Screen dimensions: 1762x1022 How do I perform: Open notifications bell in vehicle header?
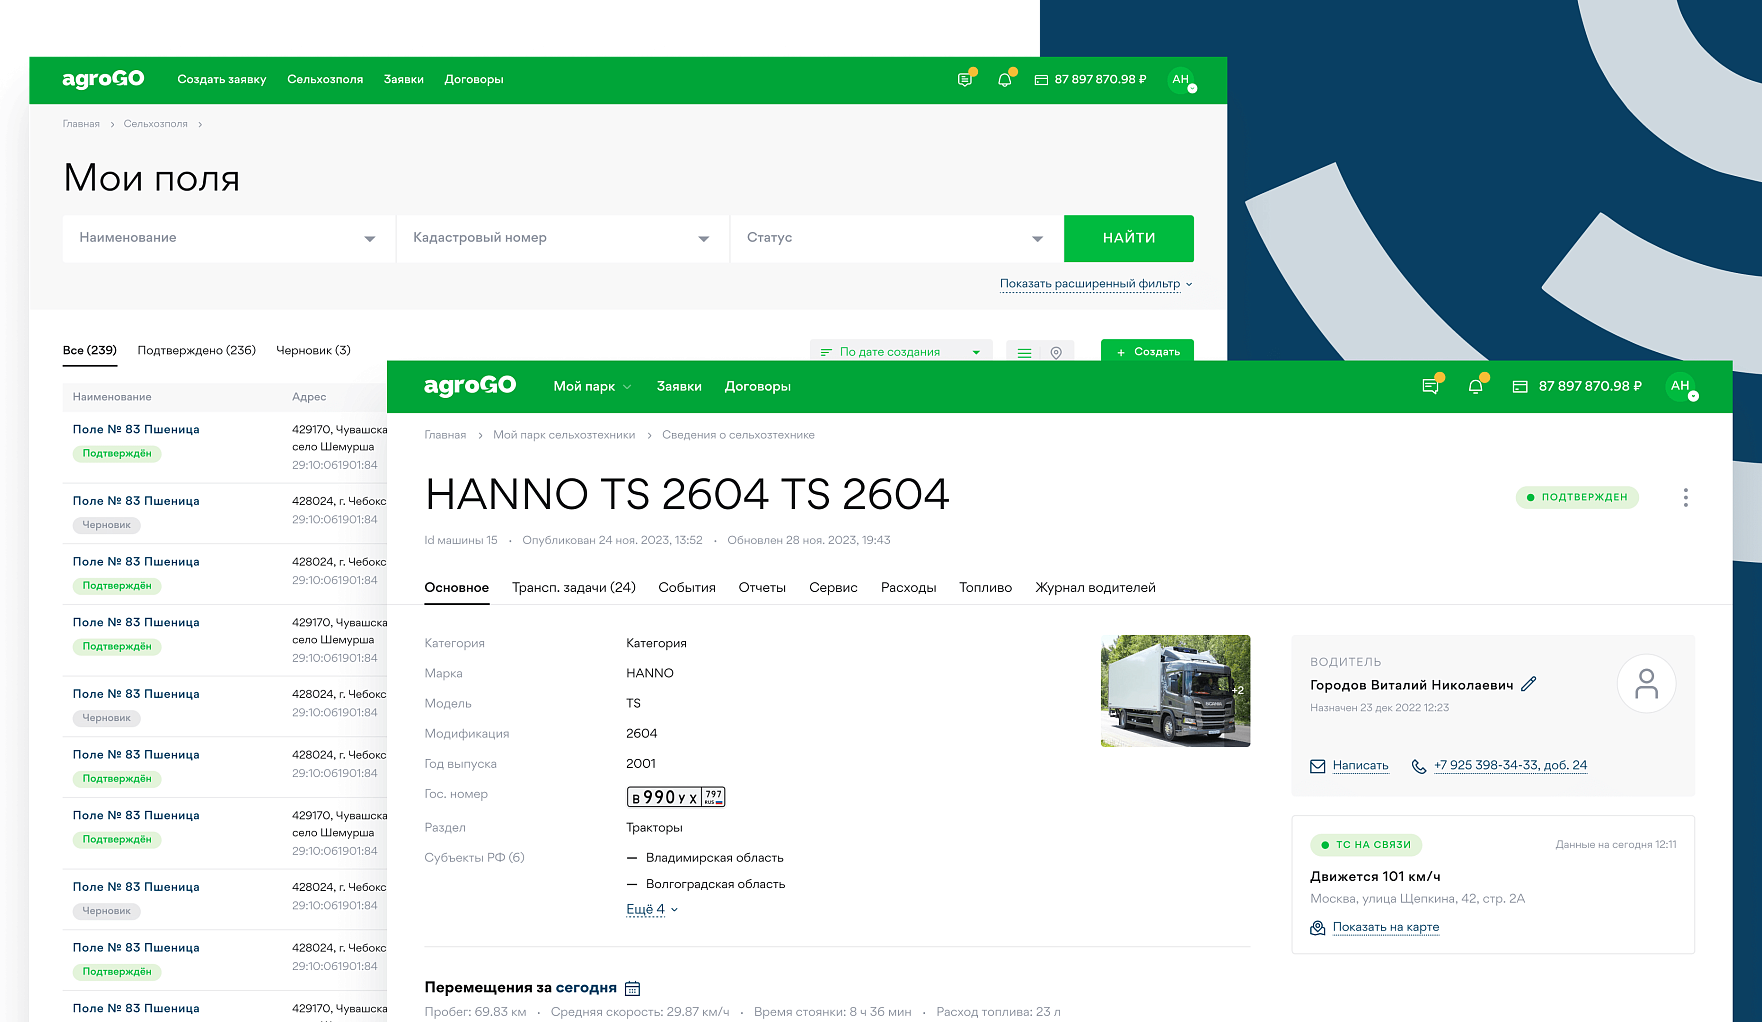click(x=1475, y=387)
